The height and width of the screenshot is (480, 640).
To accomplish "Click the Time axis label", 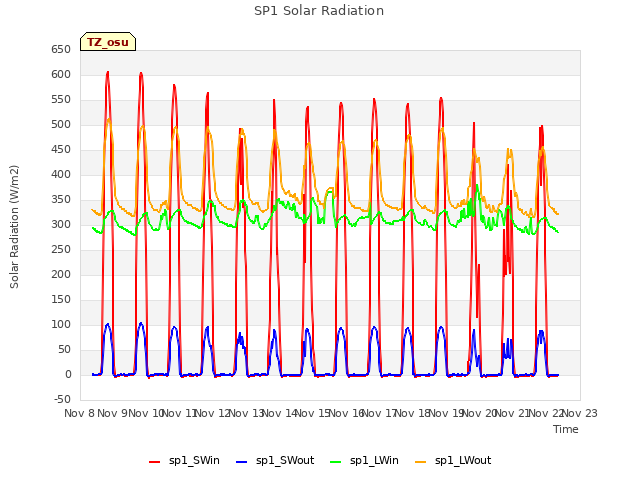I will click(566, 429).
